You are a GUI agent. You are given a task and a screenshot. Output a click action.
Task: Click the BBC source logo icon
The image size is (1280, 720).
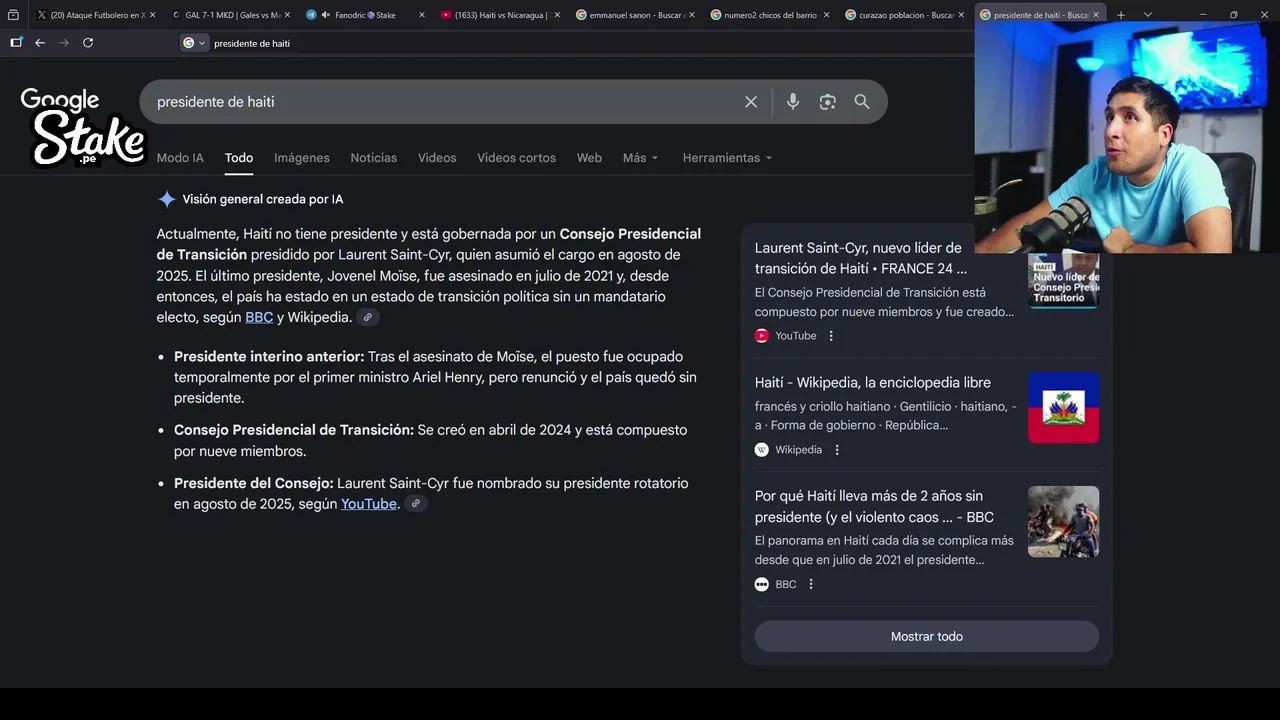tap(762, 584)
